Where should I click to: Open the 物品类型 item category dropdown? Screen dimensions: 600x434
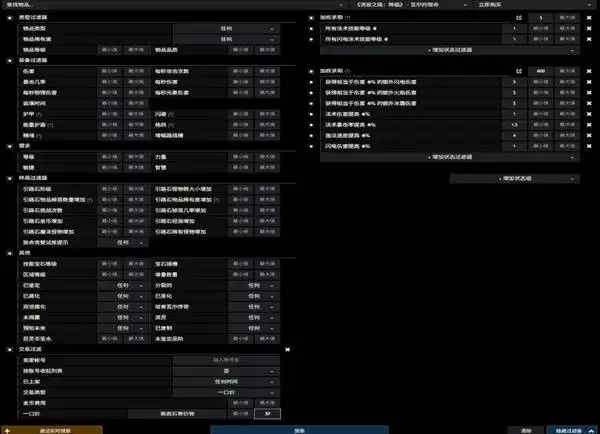click(226, 28)
